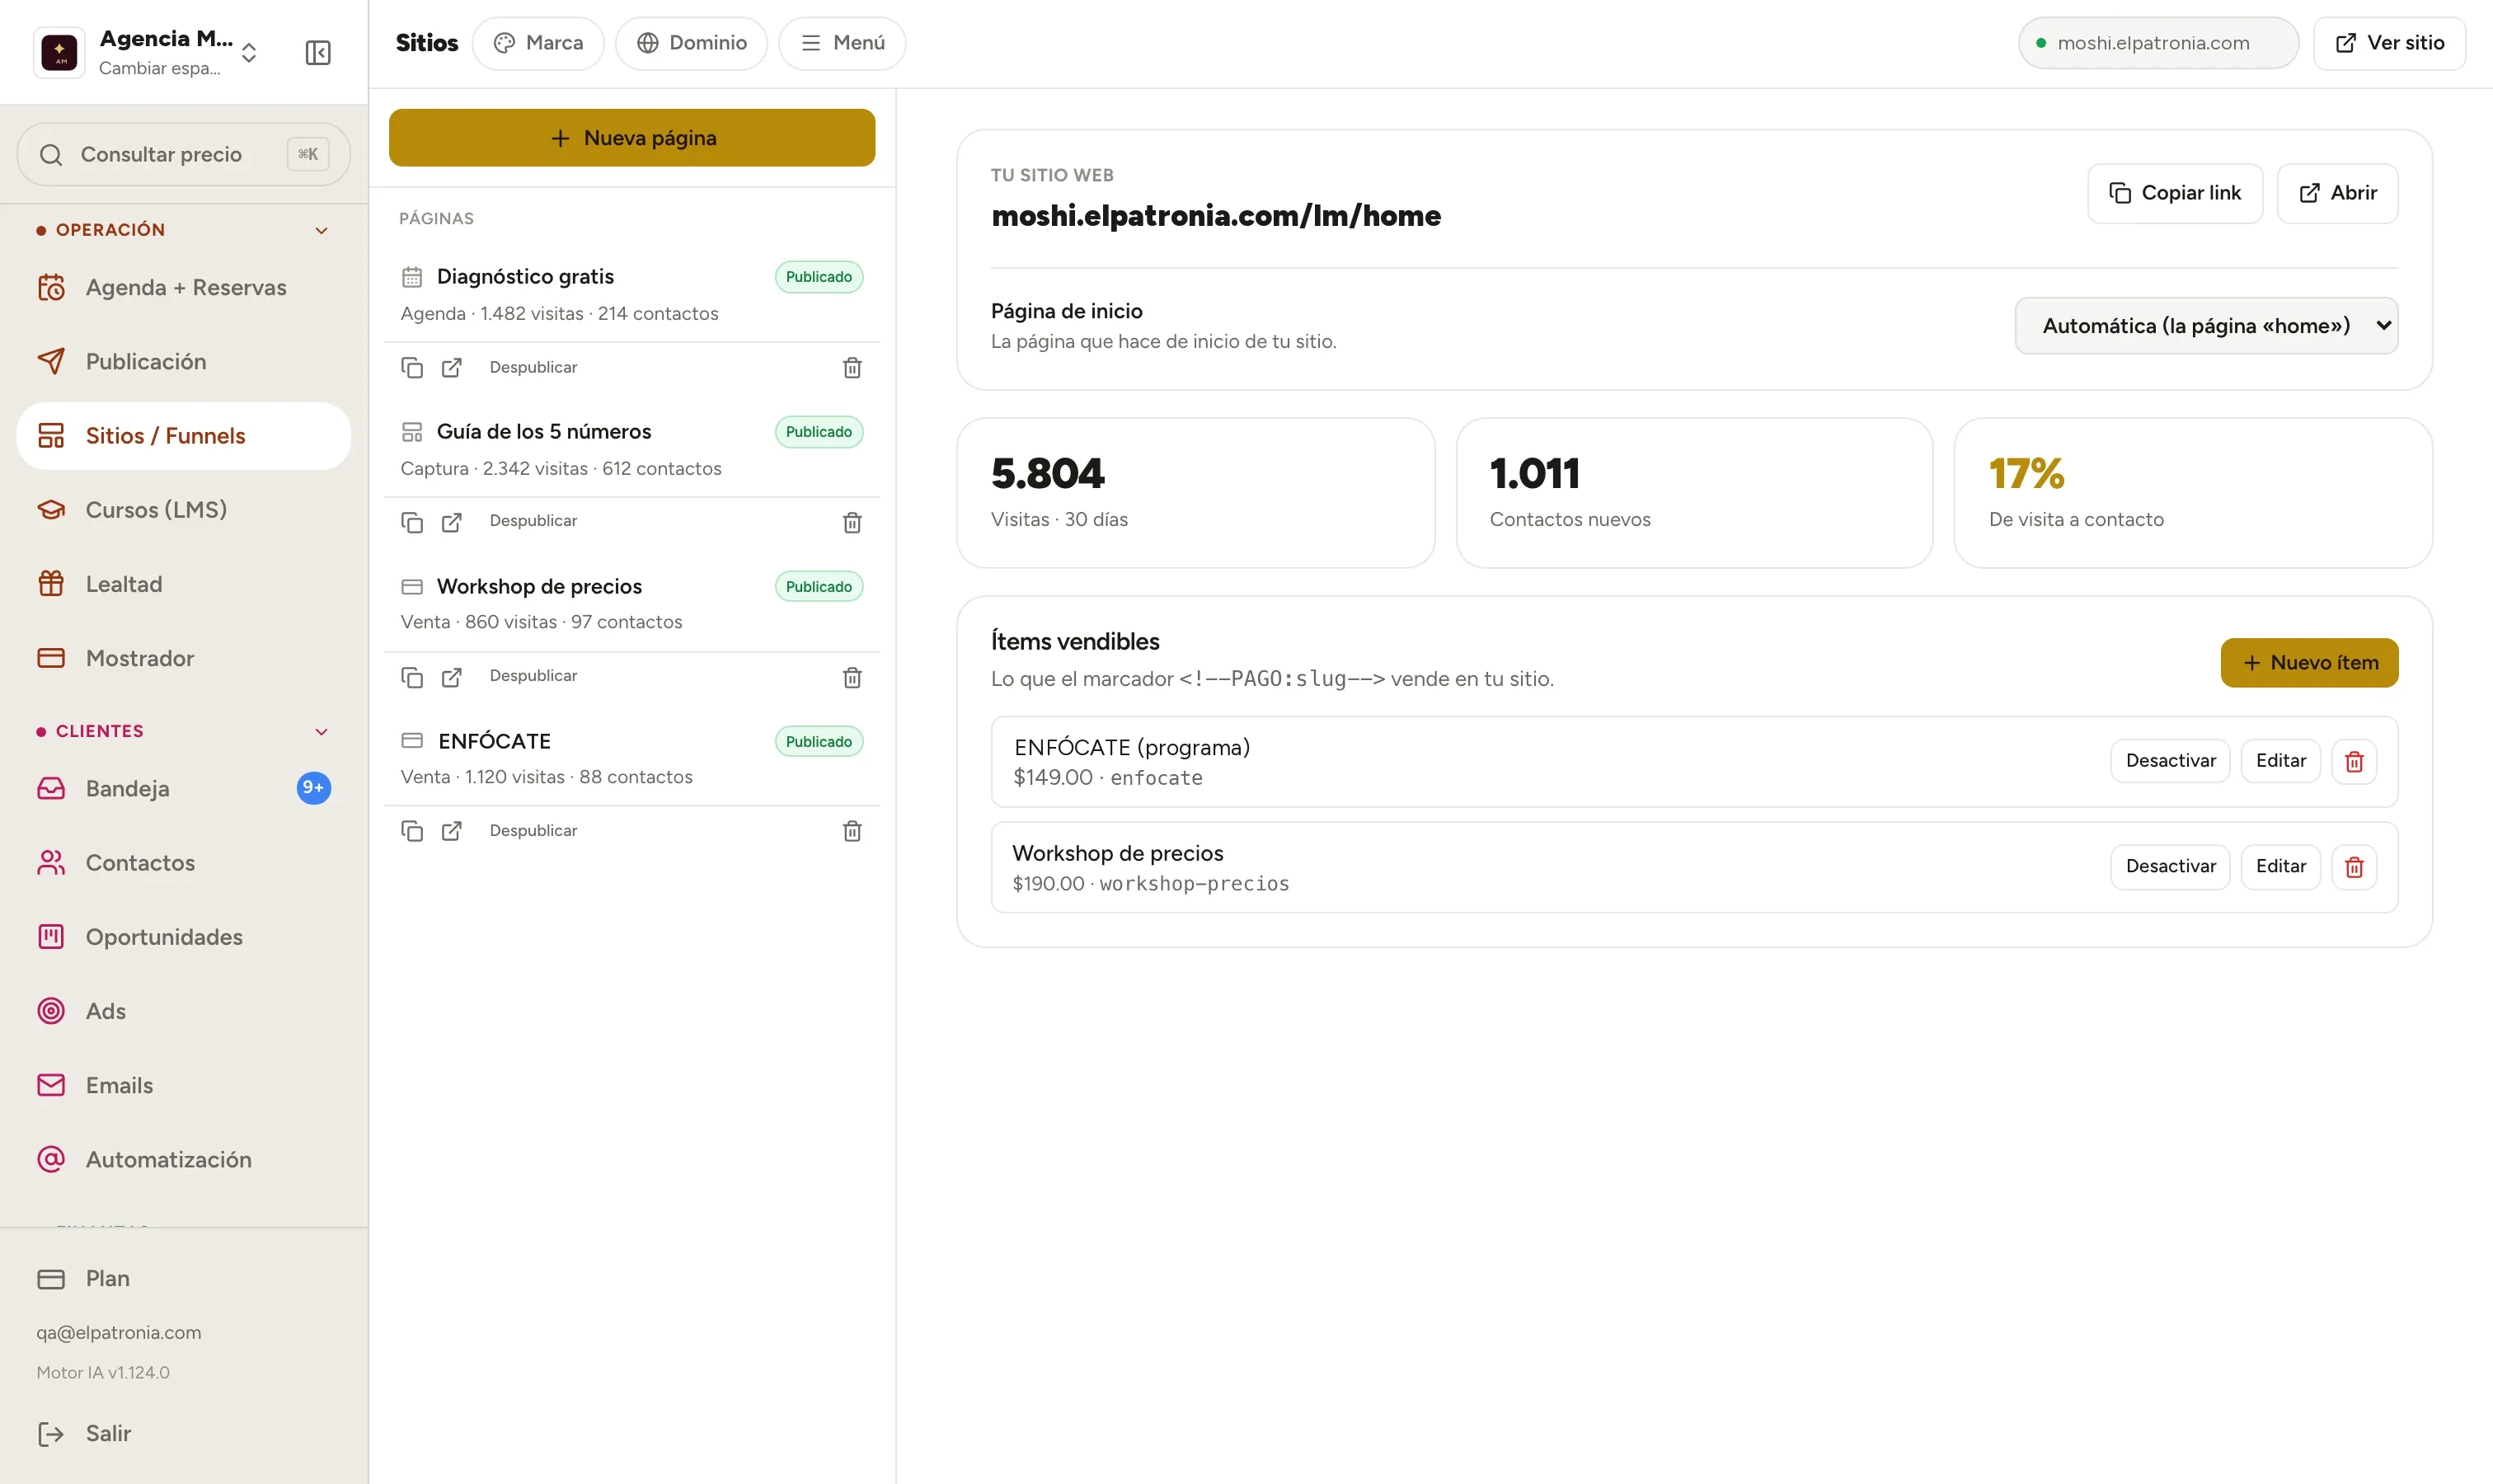Image resolution: width=2493 pixels, height=1484 pixels.
Task: Despublicar the ENFÓCATE page
Action: pyautogui.click(x=533, y=831)
